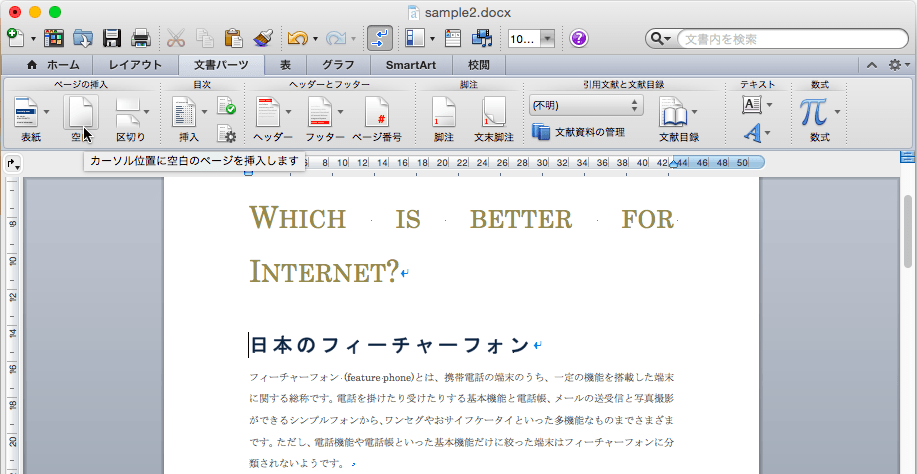Click the vertical scrollbar thumb
917x474 pixels.
tap(908, 232)
